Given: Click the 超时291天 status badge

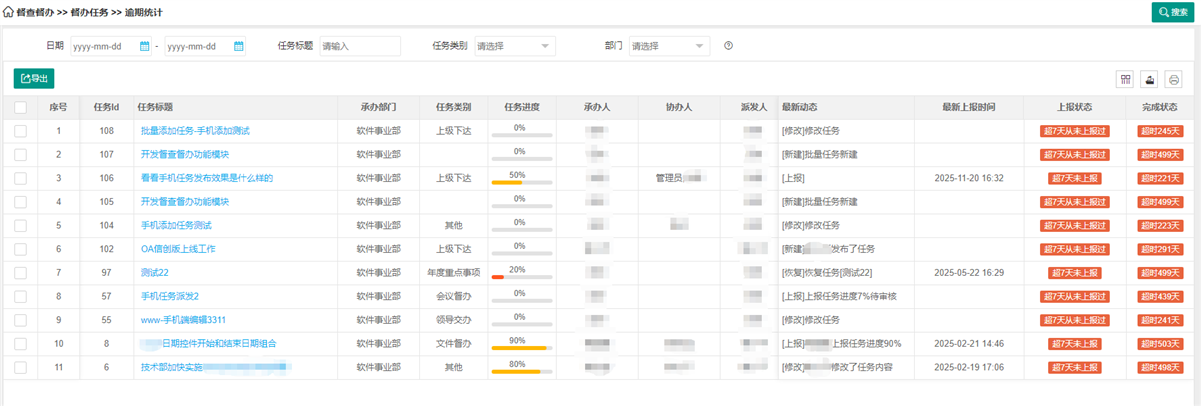Looking at the screenshot, I should [x=1159, y=249].
